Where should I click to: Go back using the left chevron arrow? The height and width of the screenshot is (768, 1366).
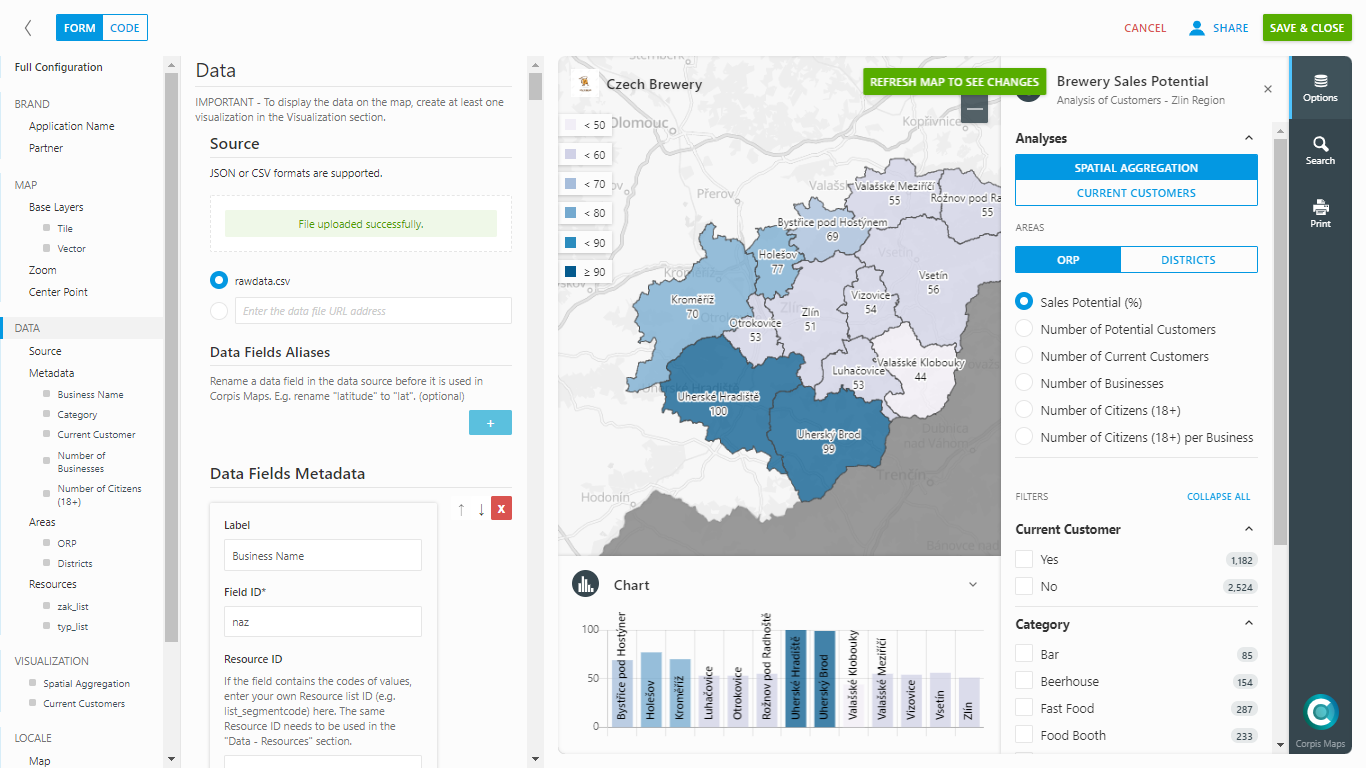(28, 28)
